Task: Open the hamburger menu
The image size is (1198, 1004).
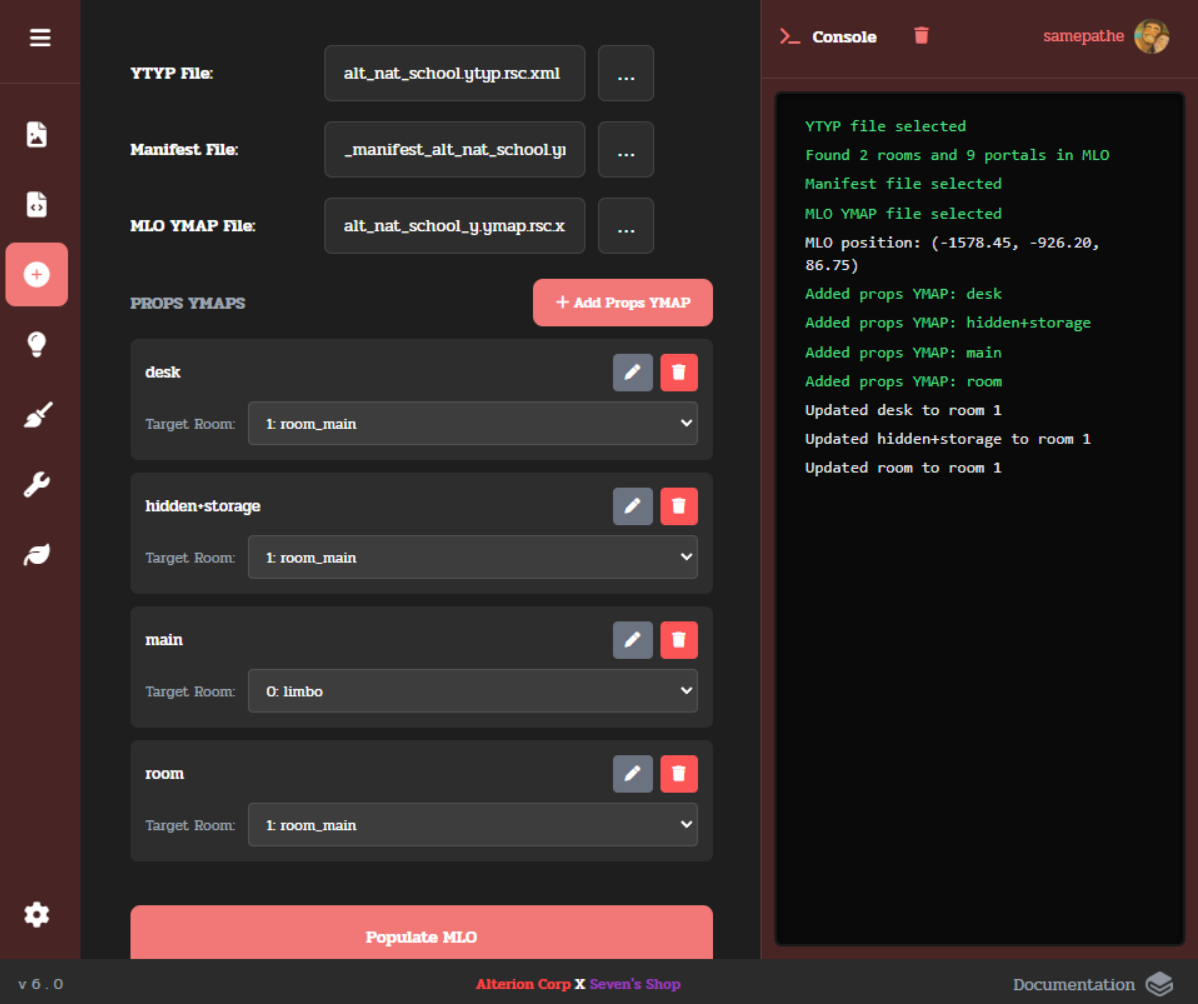Action: tap(40, 38)
